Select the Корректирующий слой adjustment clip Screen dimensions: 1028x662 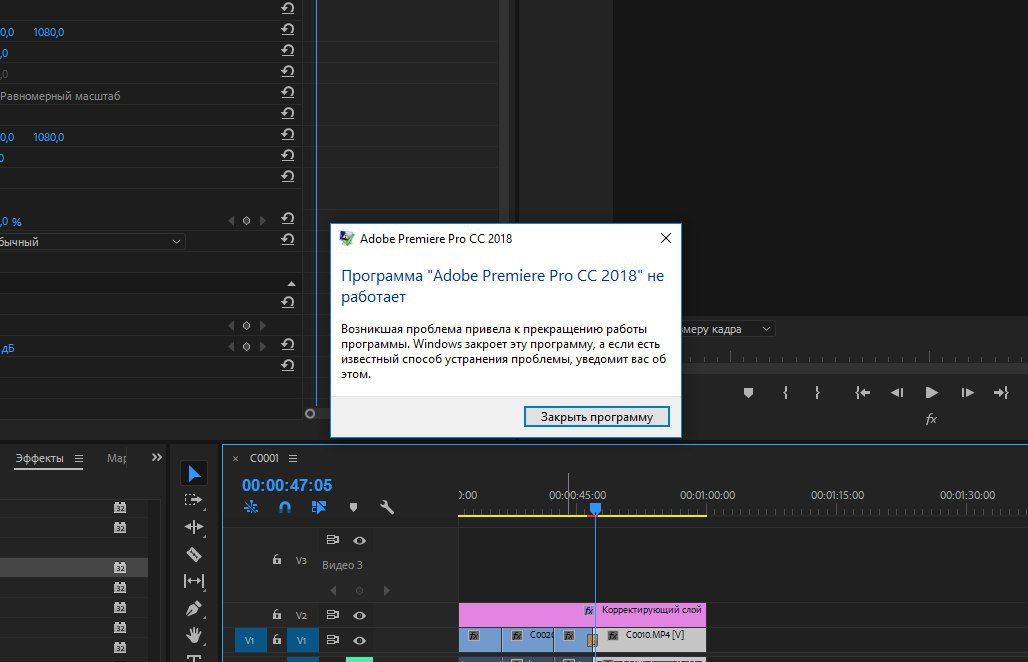tap(582, 615)
